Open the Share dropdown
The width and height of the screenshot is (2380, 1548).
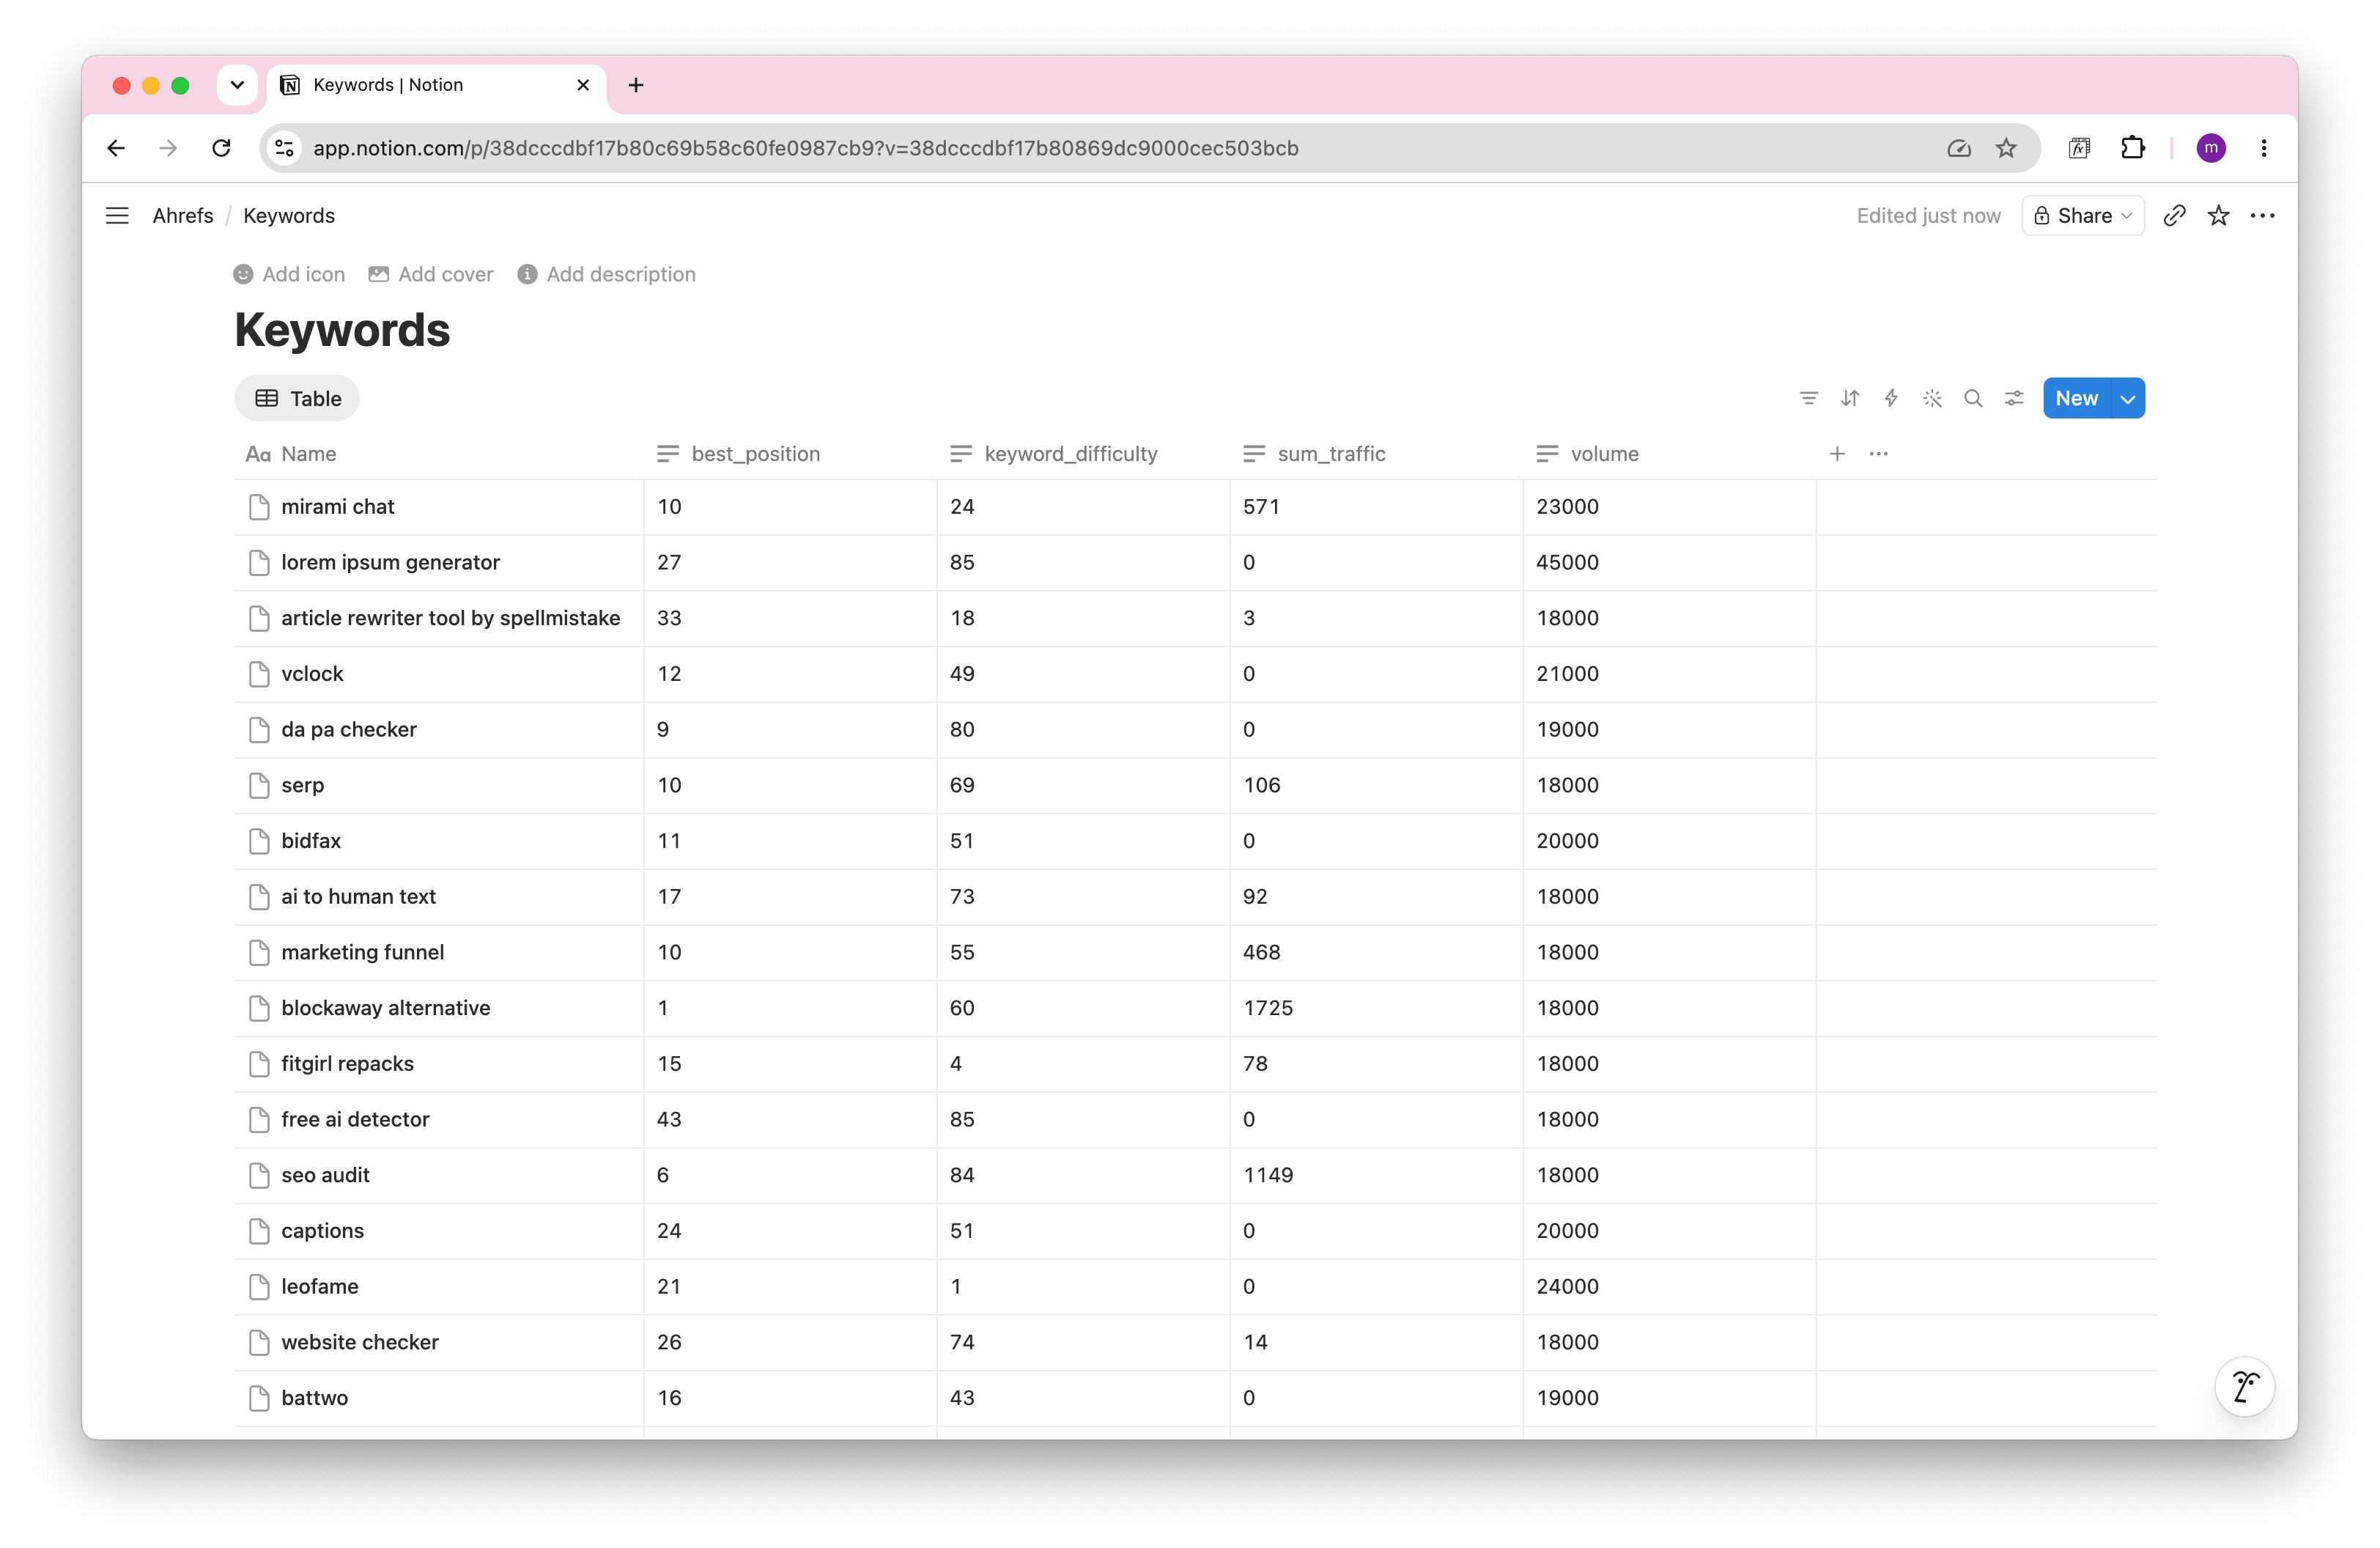[2083, 216]
